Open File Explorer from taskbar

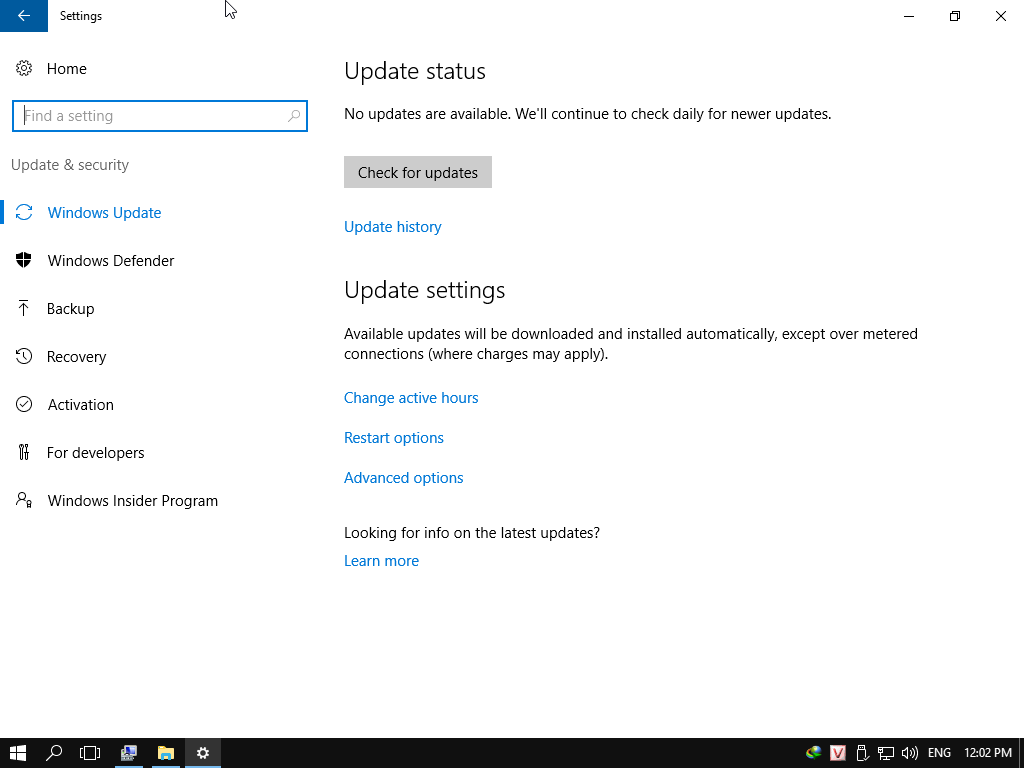click(x=166, y=753)
